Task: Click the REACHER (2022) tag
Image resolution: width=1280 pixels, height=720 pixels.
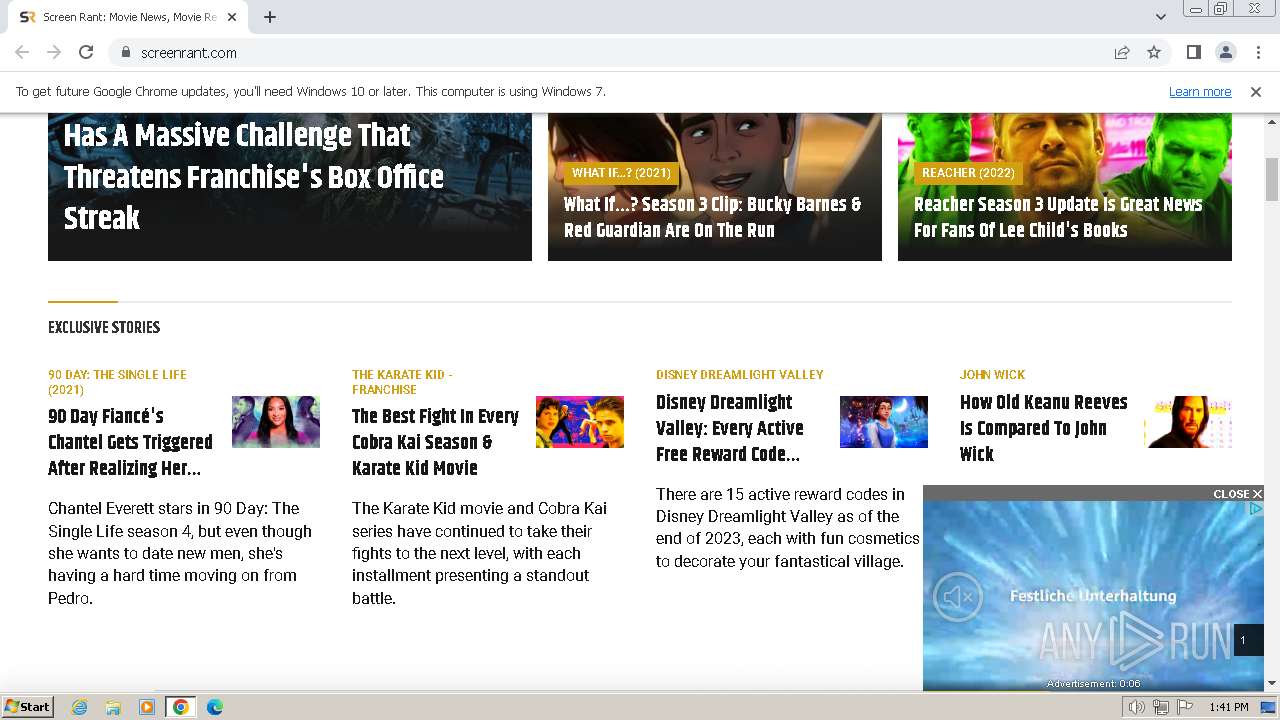Action: coord(968,173)
